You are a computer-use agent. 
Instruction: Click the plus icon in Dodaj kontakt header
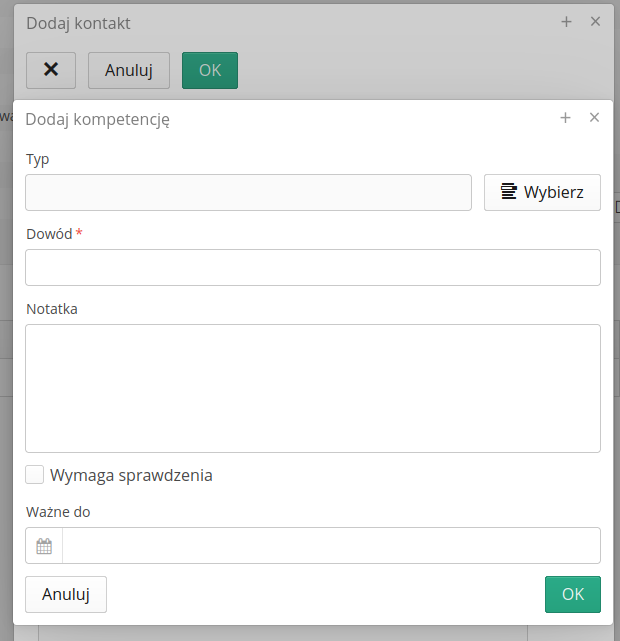[x=566, y=21]
